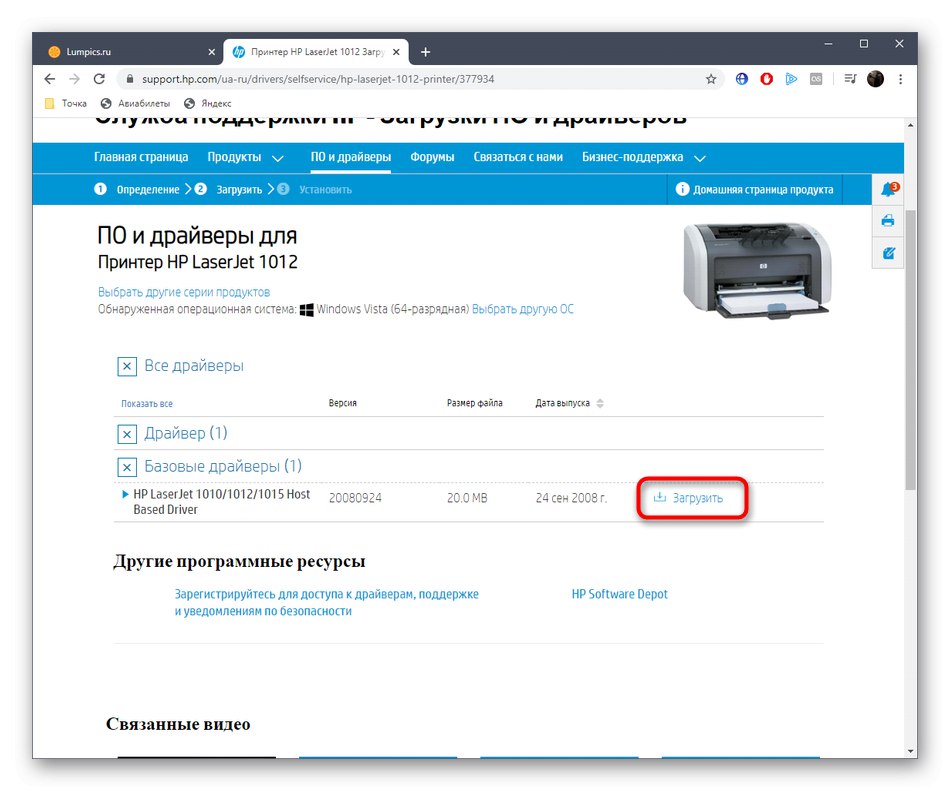Open the notifications bell with badge
Screen dimensions: 950x791
(888, 190)
